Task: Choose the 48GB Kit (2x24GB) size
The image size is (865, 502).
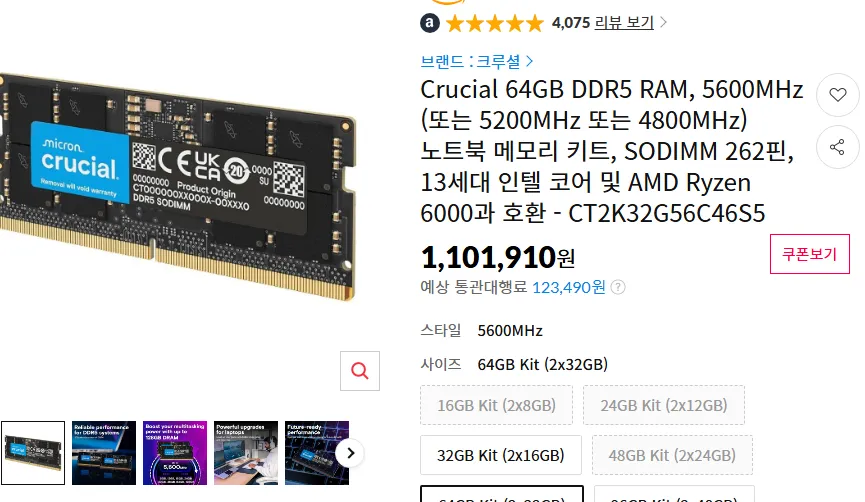Action: (672, 455)
